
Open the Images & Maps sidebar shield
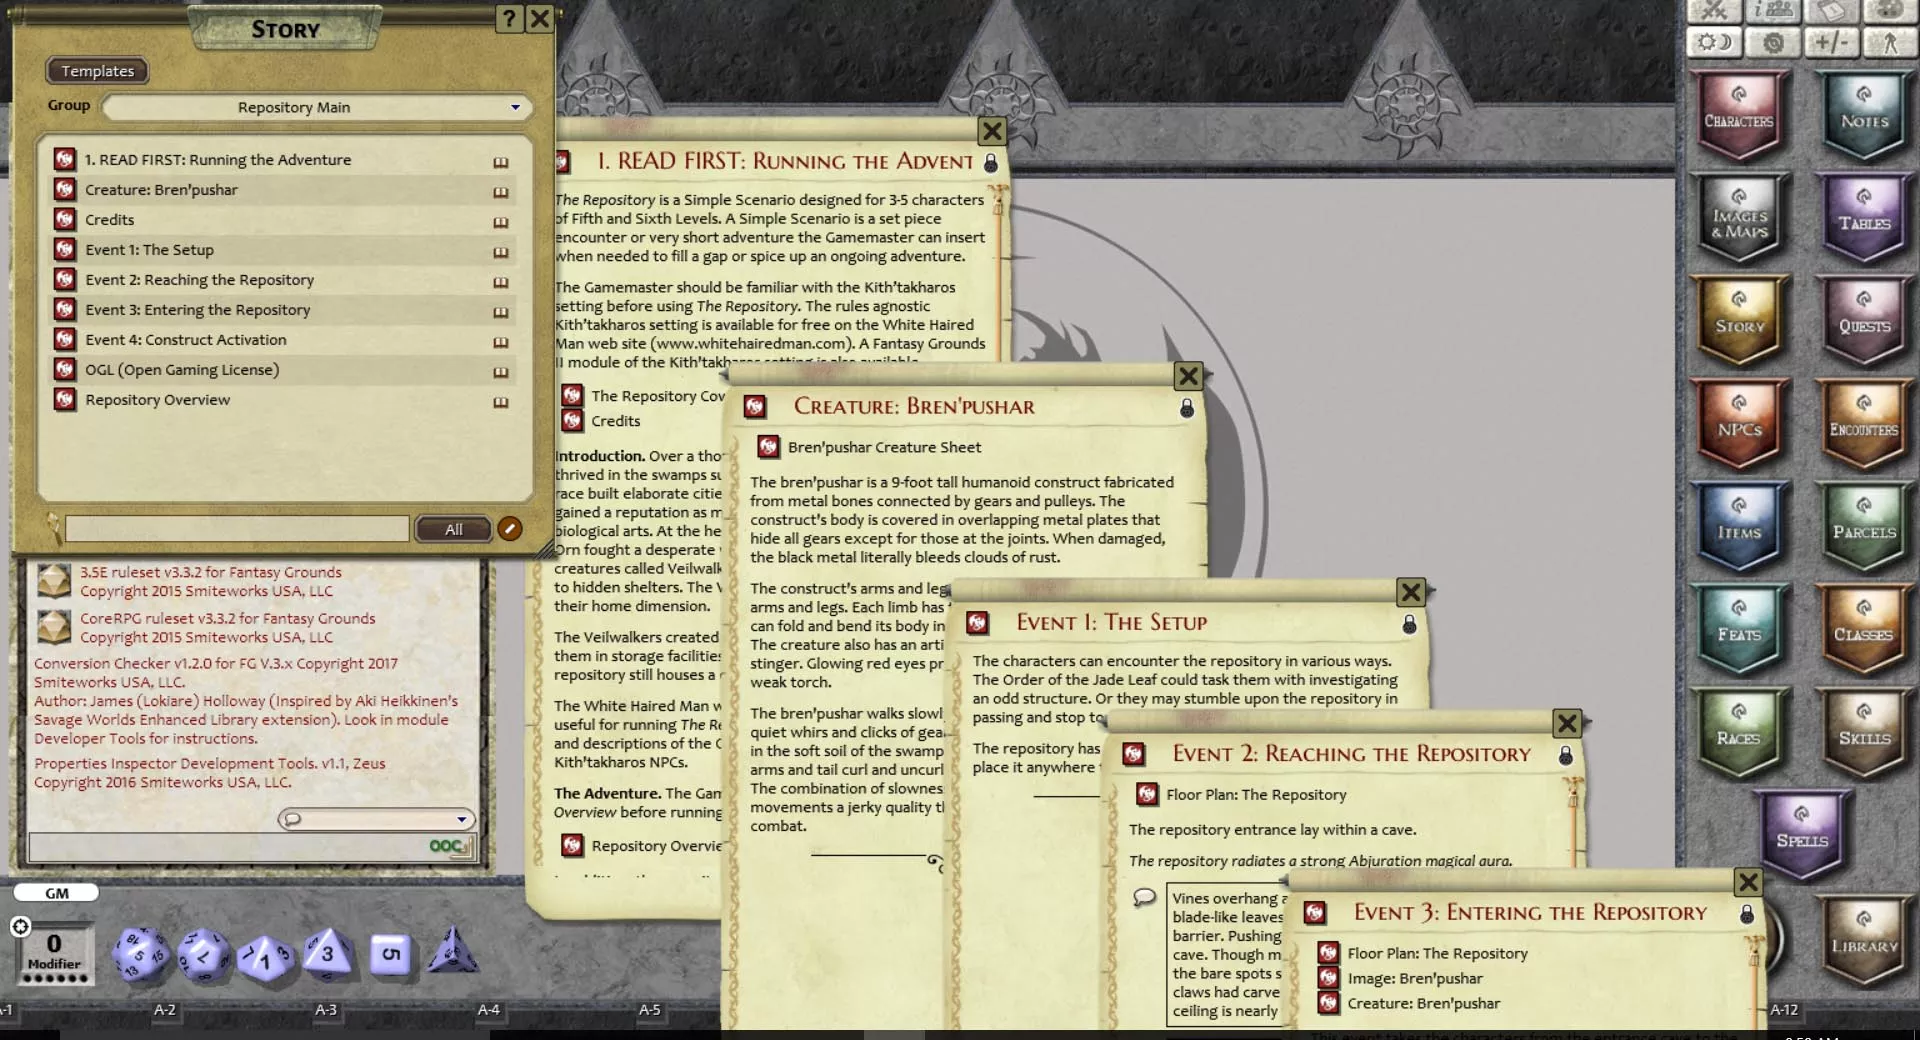pos(1739,219)
